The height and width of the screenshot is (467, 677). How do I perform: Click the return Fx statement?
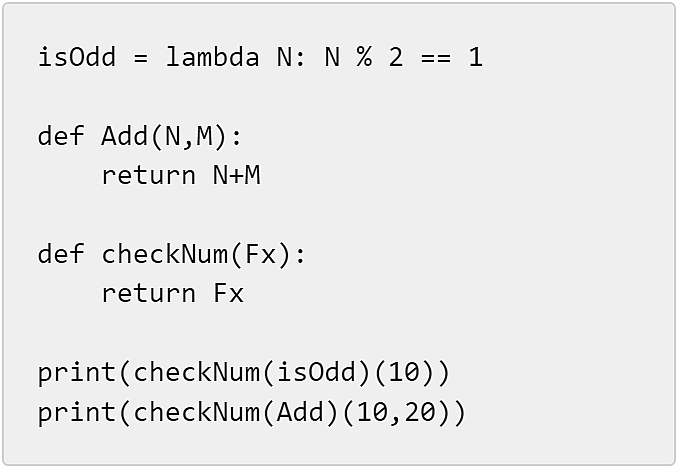click(x=173, y=293)
